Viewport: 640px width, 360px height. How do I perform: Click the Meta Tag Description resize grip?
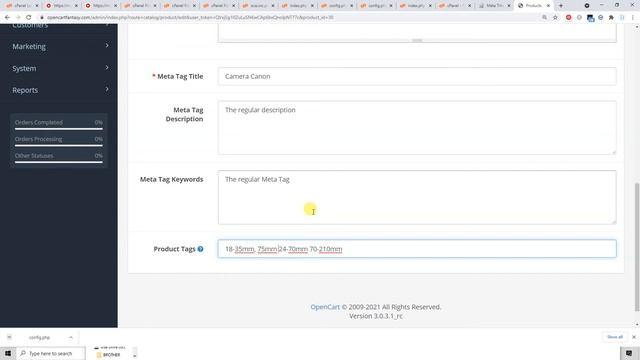[613, 152]
